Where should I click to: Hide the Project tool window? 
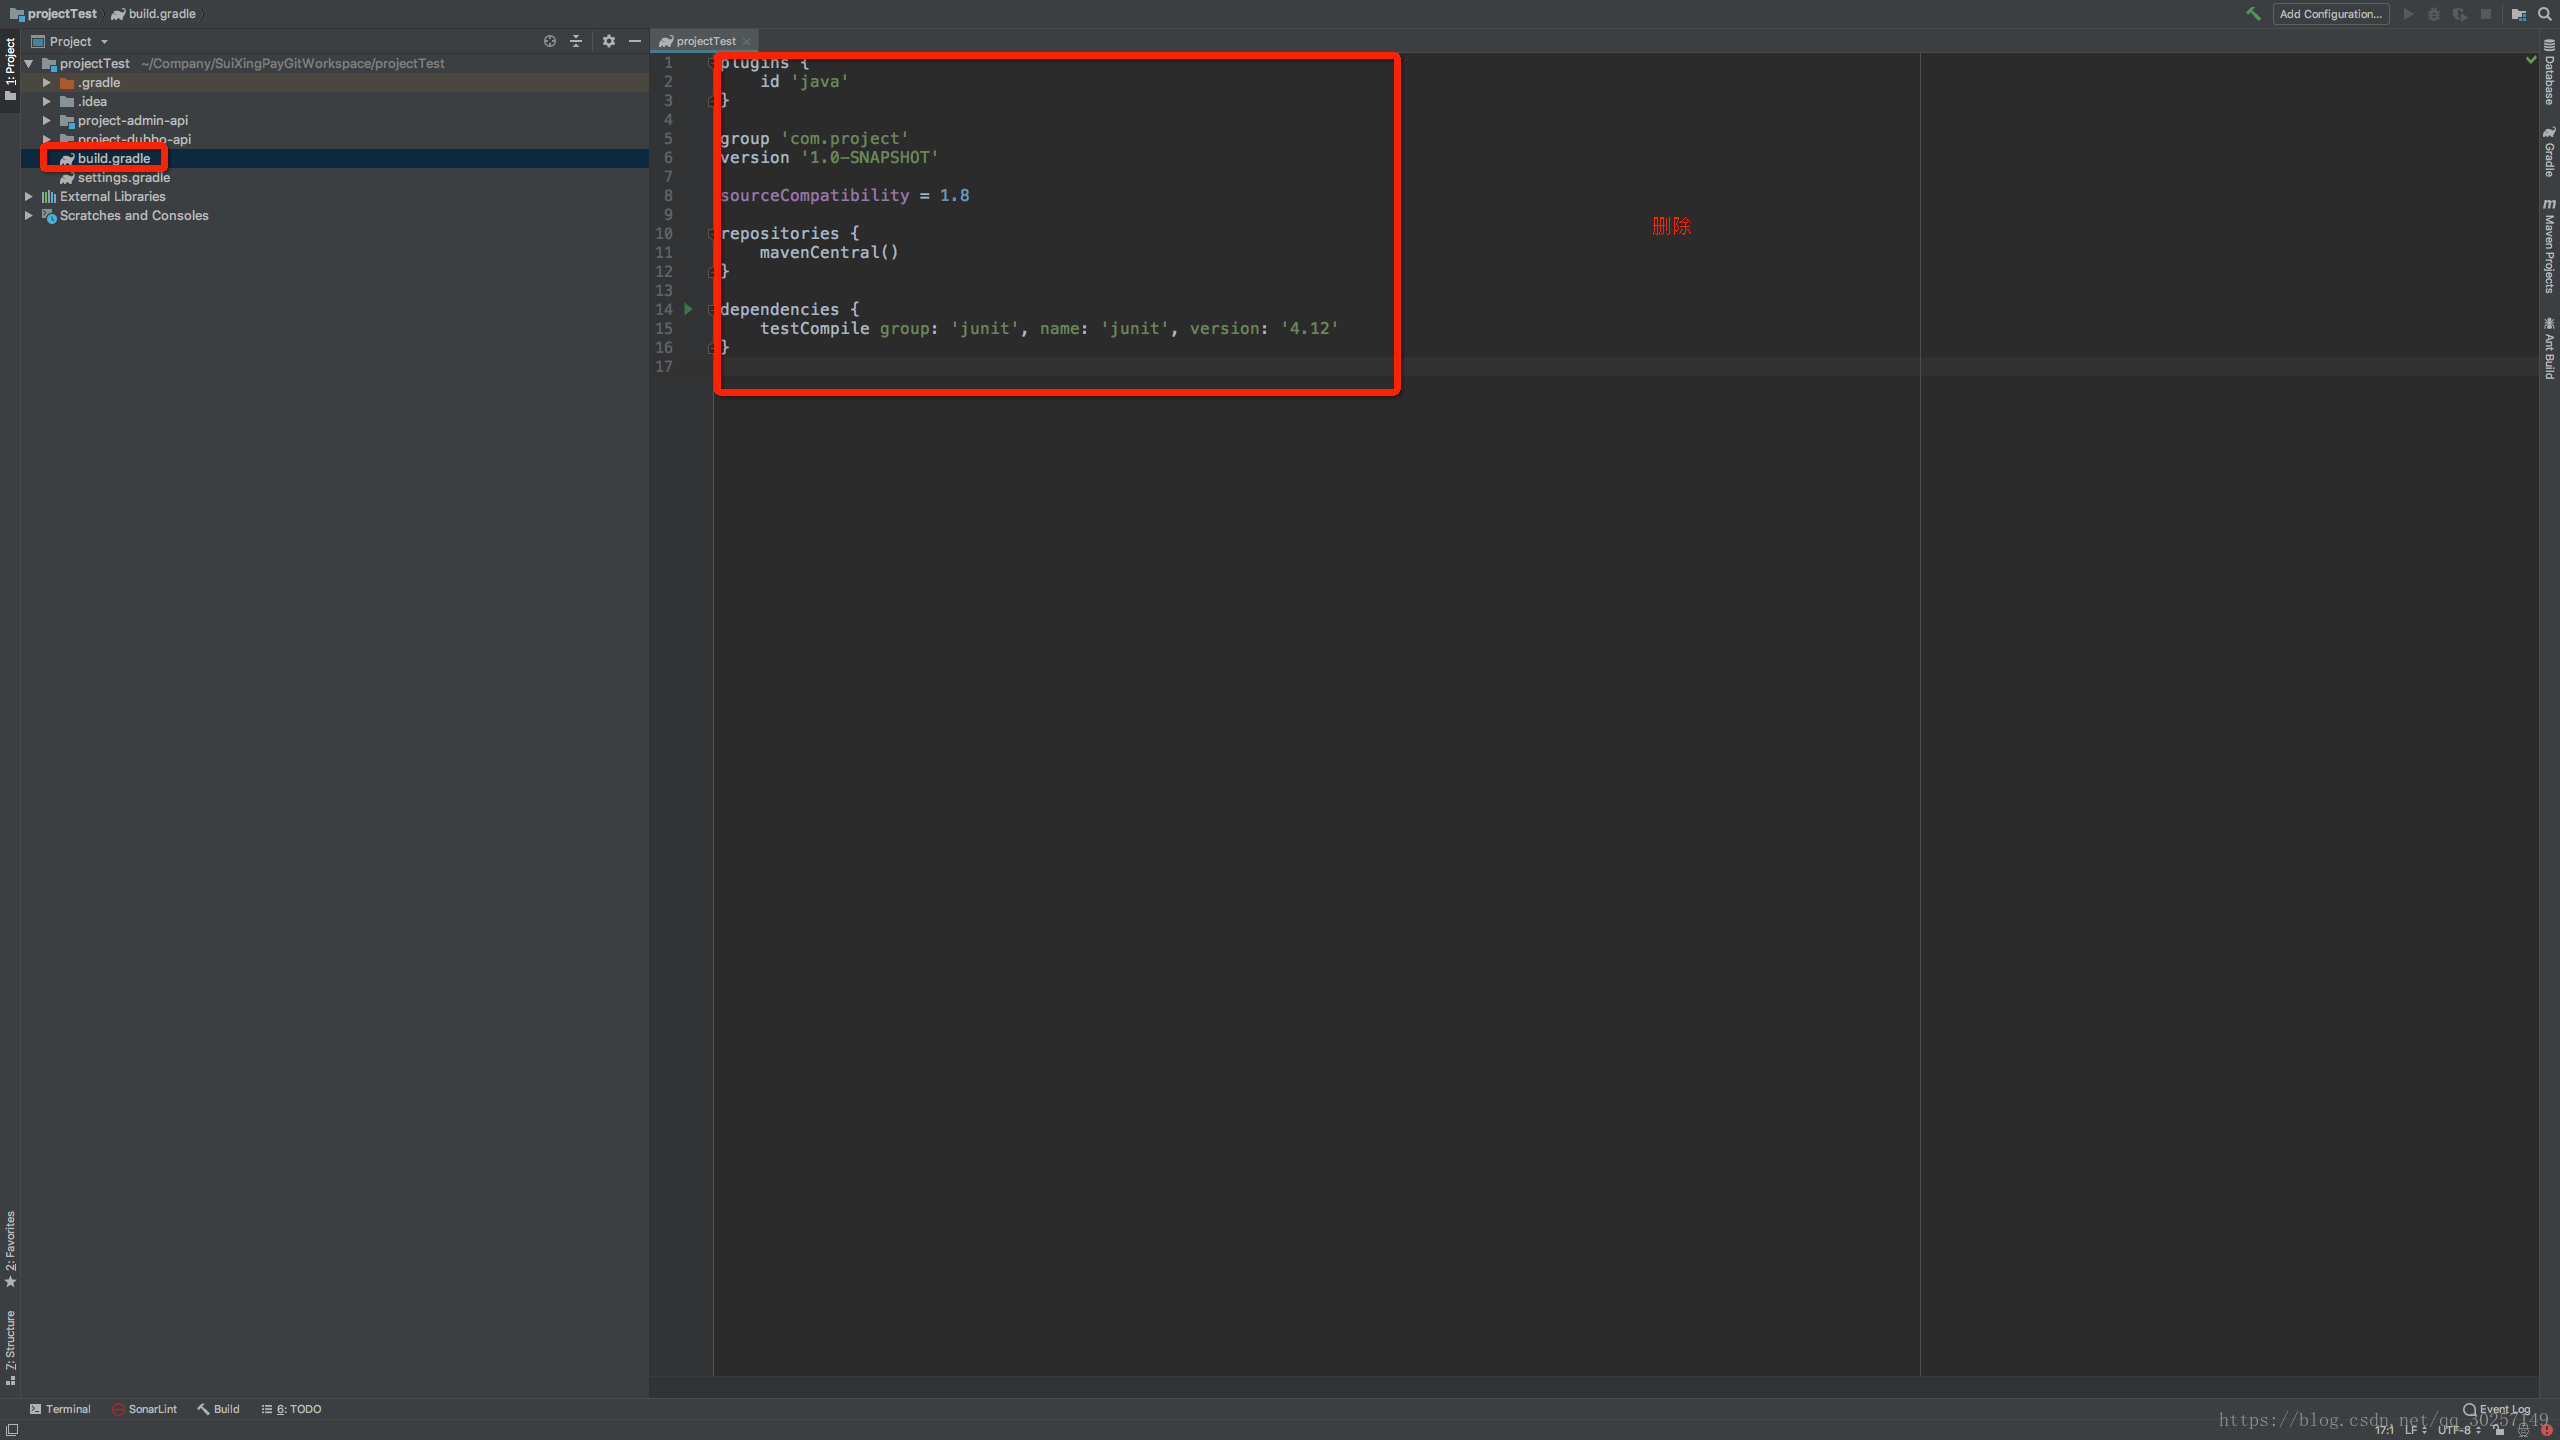[635, 41]
